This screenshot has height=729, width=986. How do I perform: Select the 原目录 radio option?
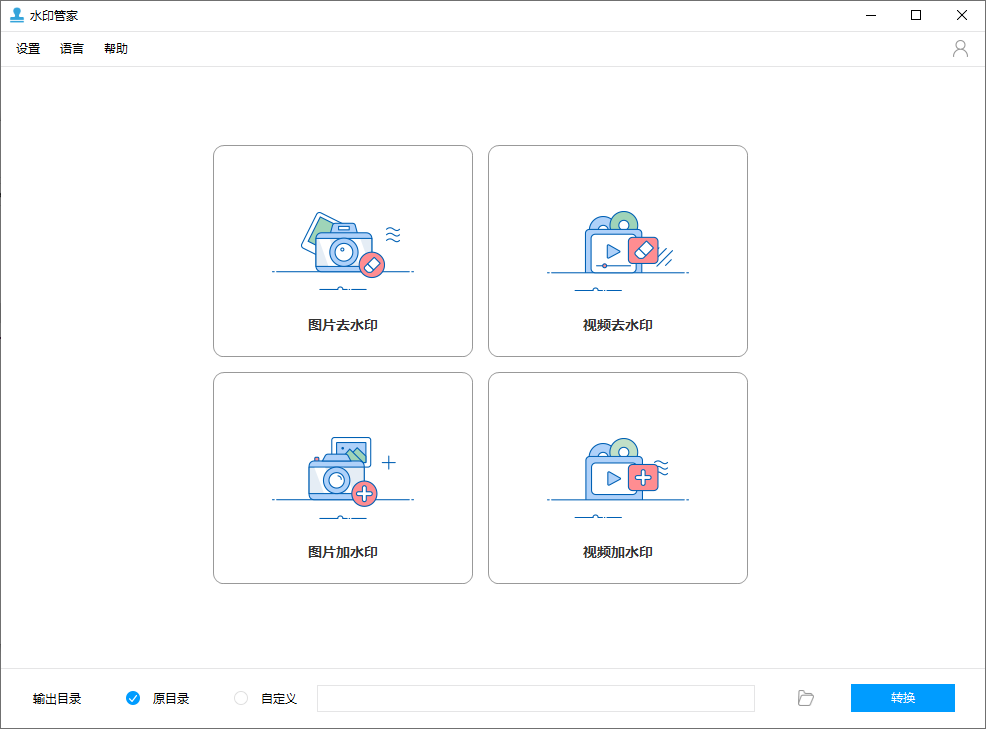pos(133,698)
